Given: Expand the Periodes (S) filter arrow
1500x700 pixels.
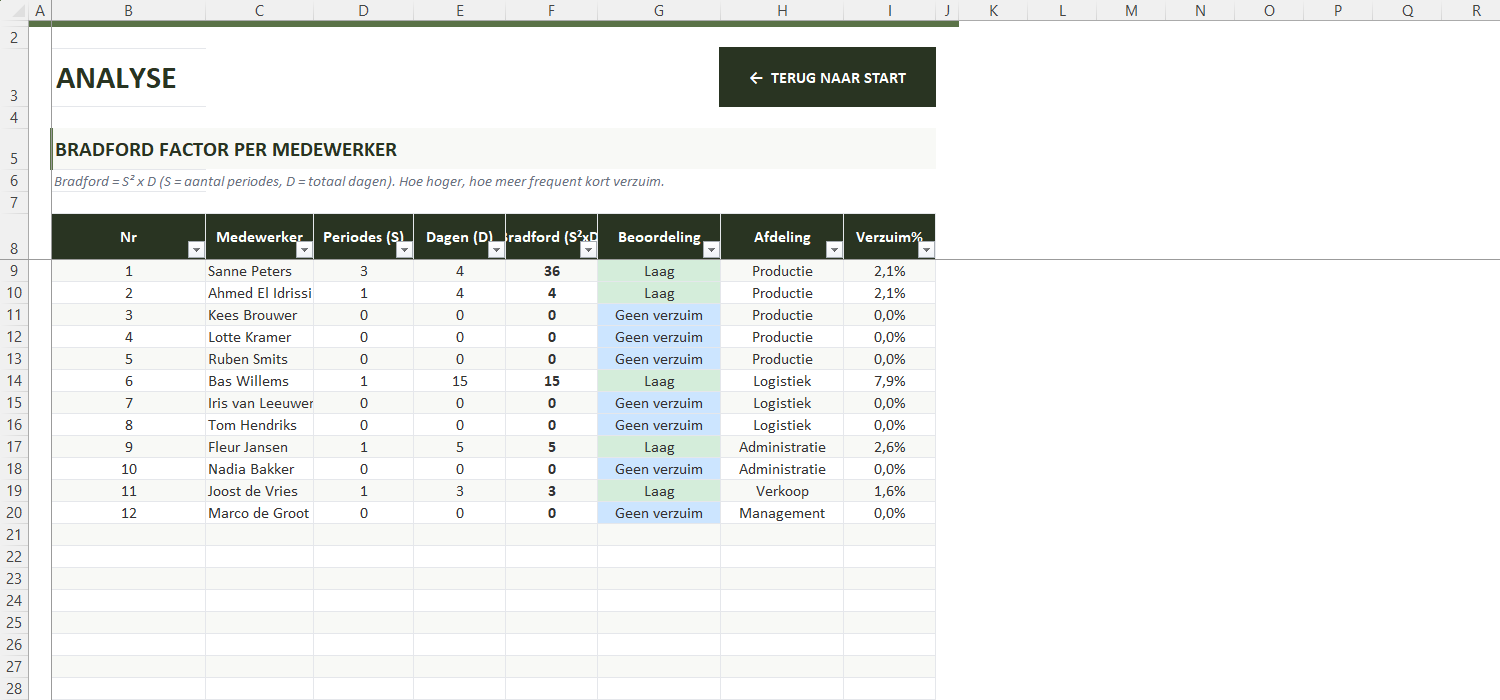Looking at the screenshot, I should (404, 250).
